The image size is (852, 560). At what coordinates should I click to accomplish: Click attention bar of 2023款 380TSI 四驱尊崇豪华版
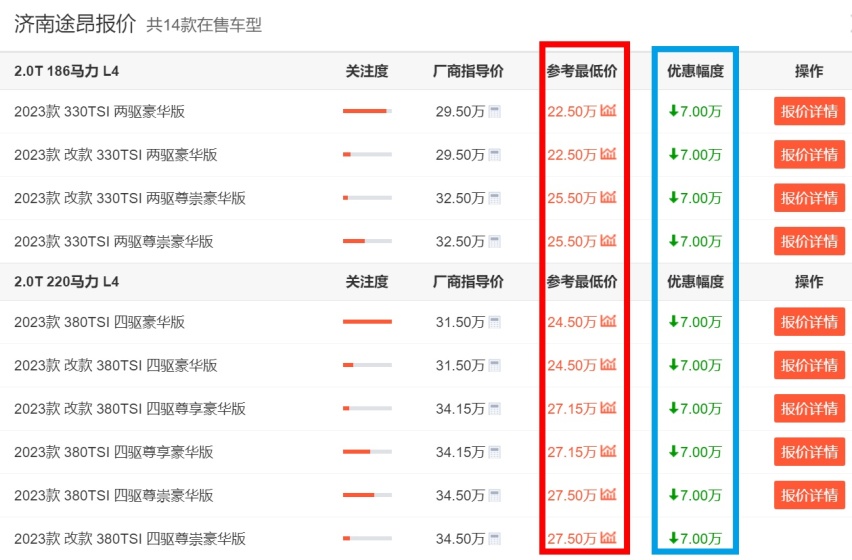tap(367, 495)
